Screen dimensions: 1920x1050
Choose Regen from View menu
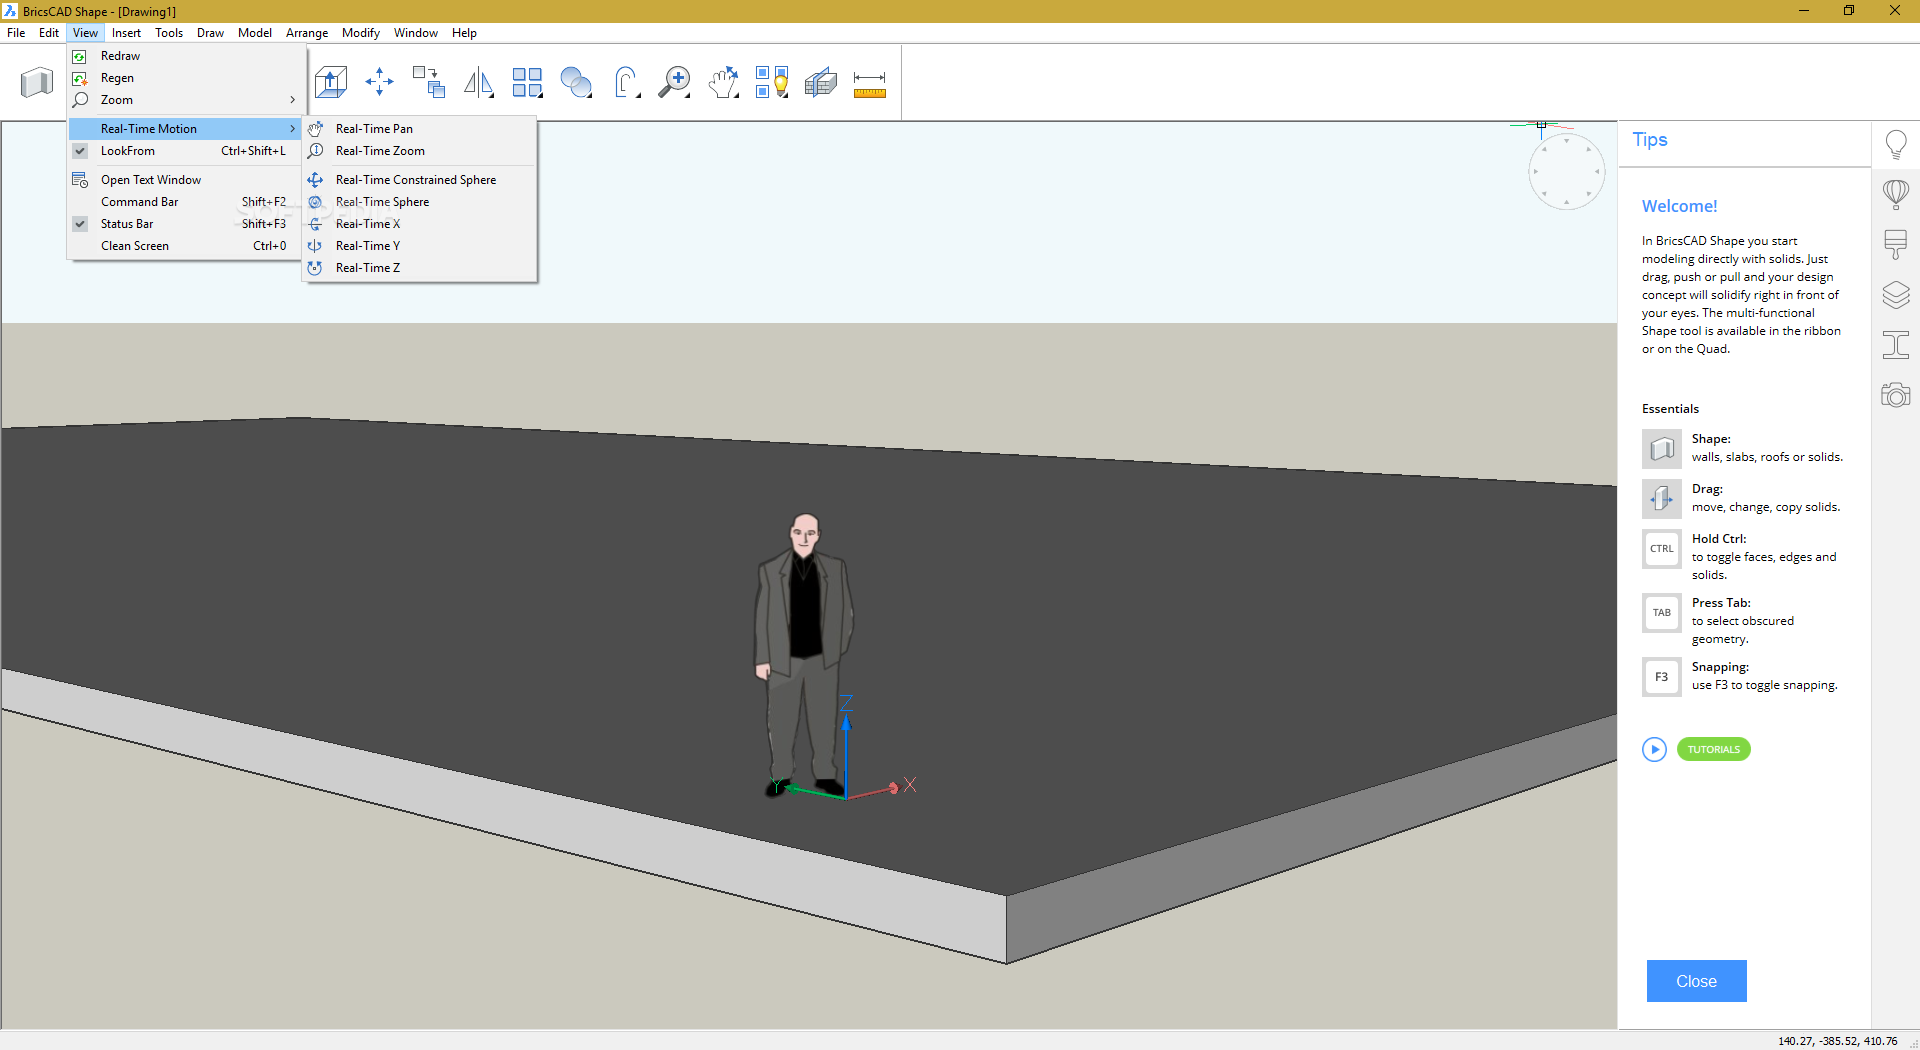pos(186,78)
